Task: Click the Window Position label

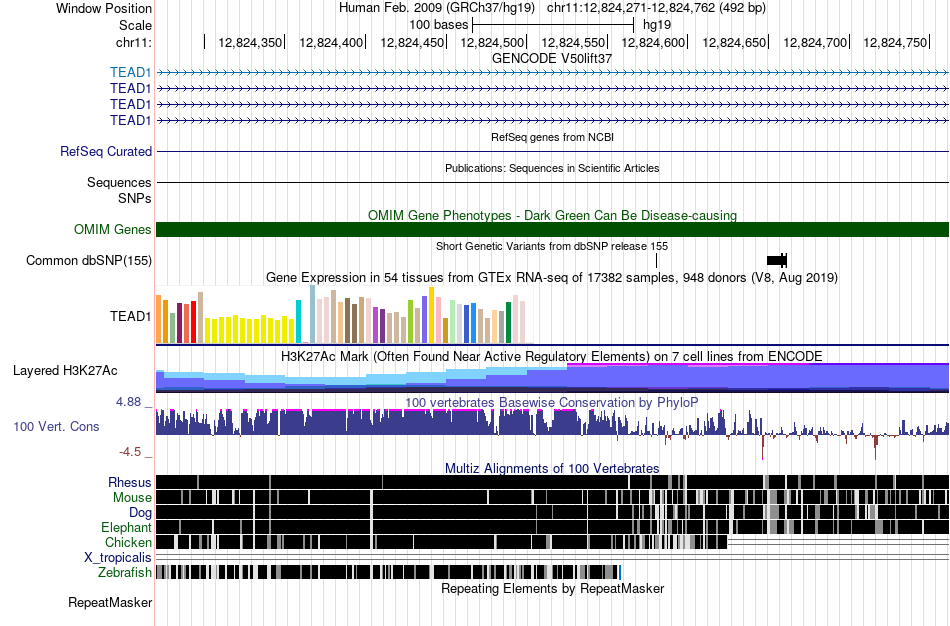Action: coord(104,8)
